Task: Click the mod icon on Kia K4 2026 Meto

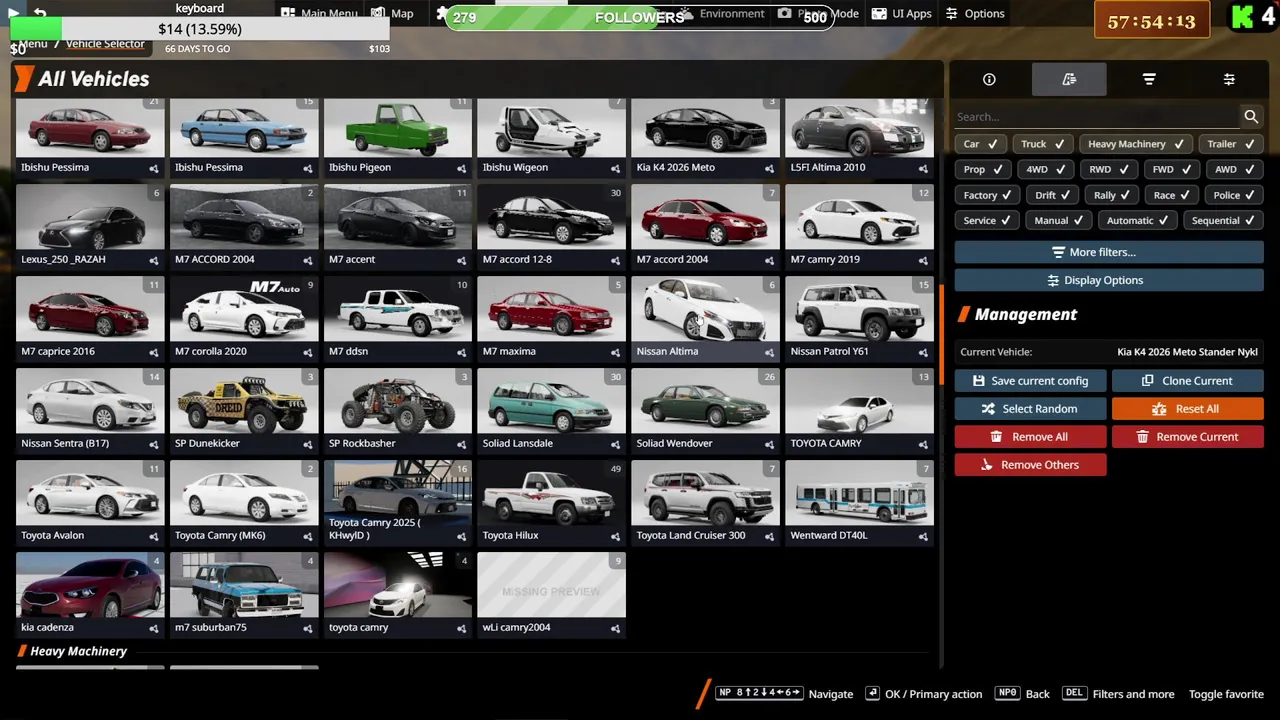Action: (x=769, y=168)
